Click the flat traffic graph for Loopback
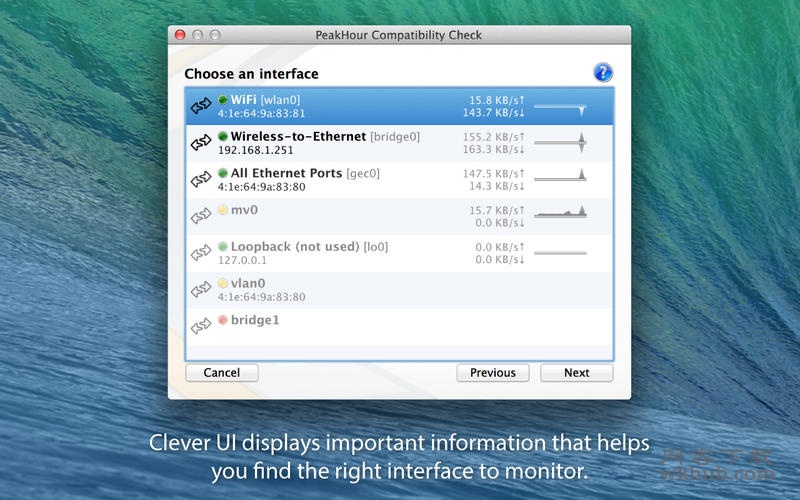Image resolution: width=800 pixels, height=500 pixels. (x=560, y=253)
